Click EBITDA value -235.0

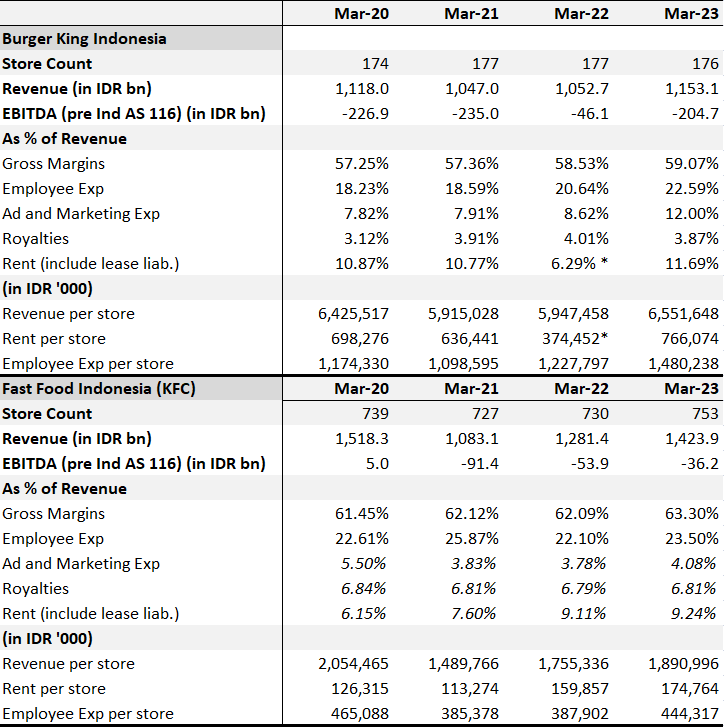tap(475, 114)
